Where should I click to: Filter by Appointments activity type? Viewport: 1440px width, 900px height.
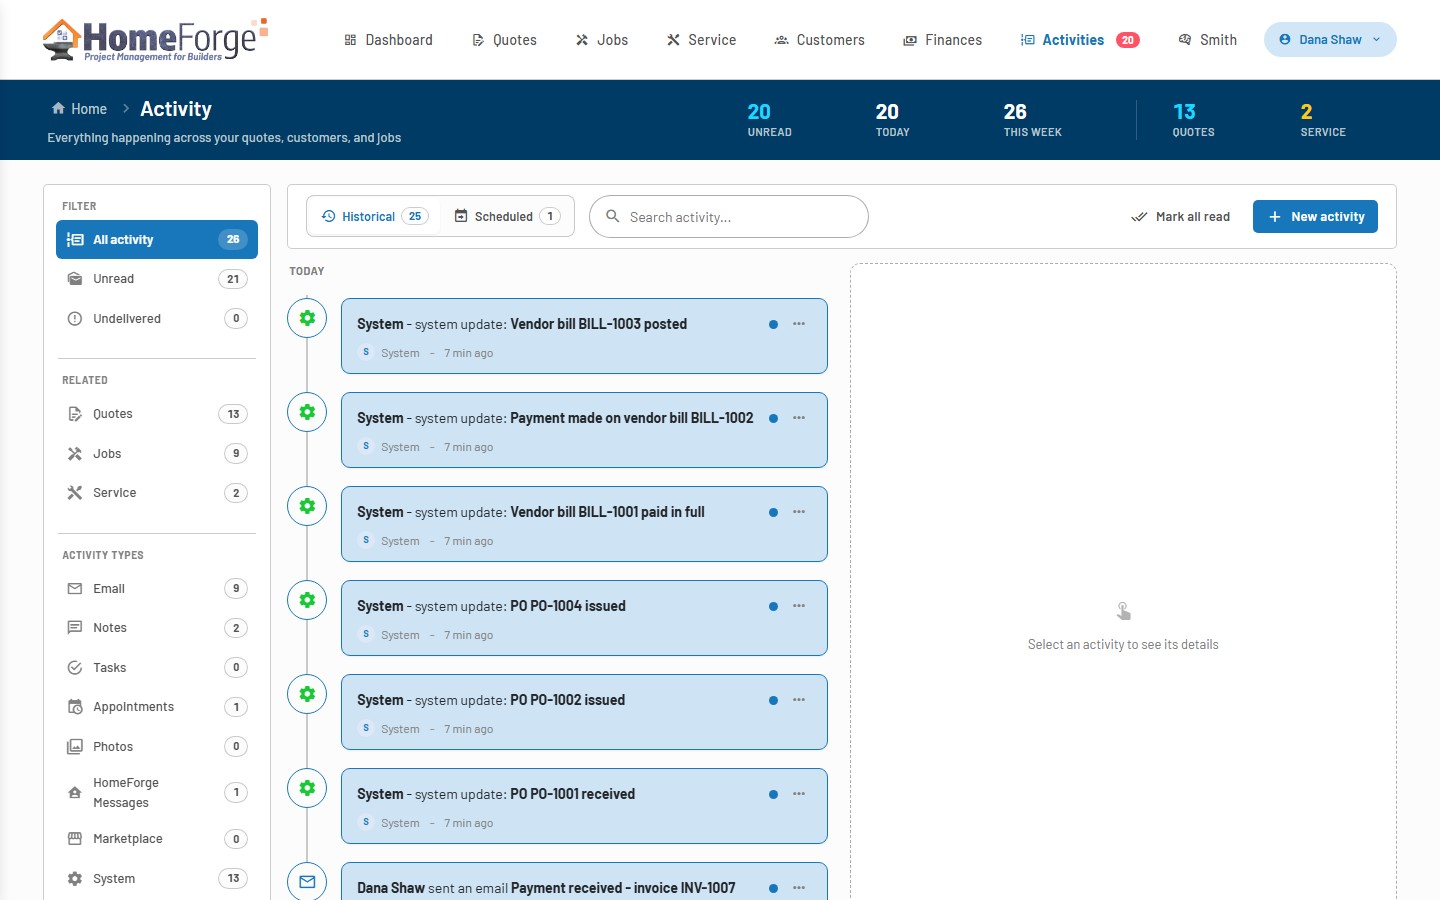(x=157, y=707)
